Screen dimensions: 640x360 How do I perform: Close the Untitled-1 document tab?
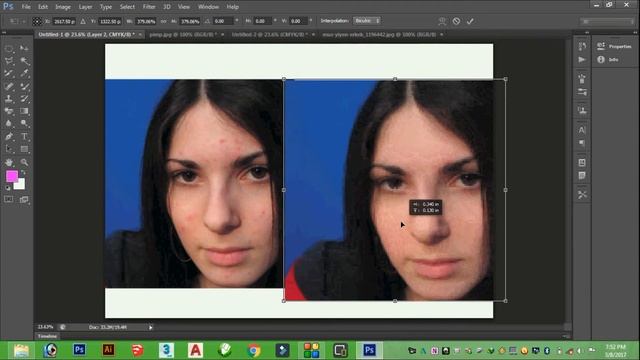(x=140, y=35)
